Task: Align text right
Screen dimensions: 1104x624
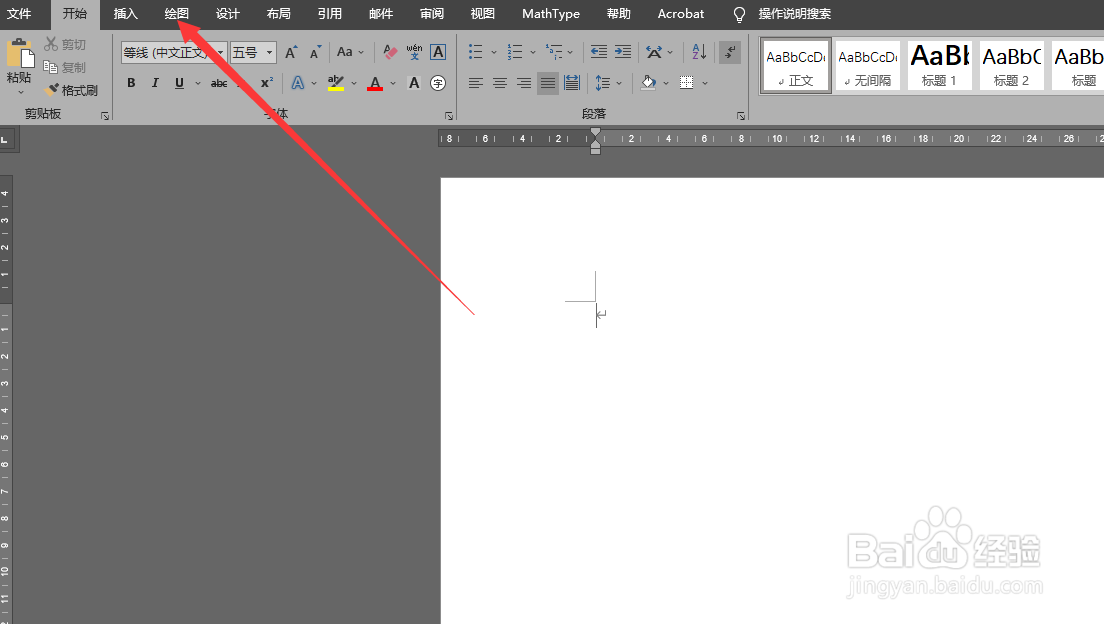Action: click(524, 83)
